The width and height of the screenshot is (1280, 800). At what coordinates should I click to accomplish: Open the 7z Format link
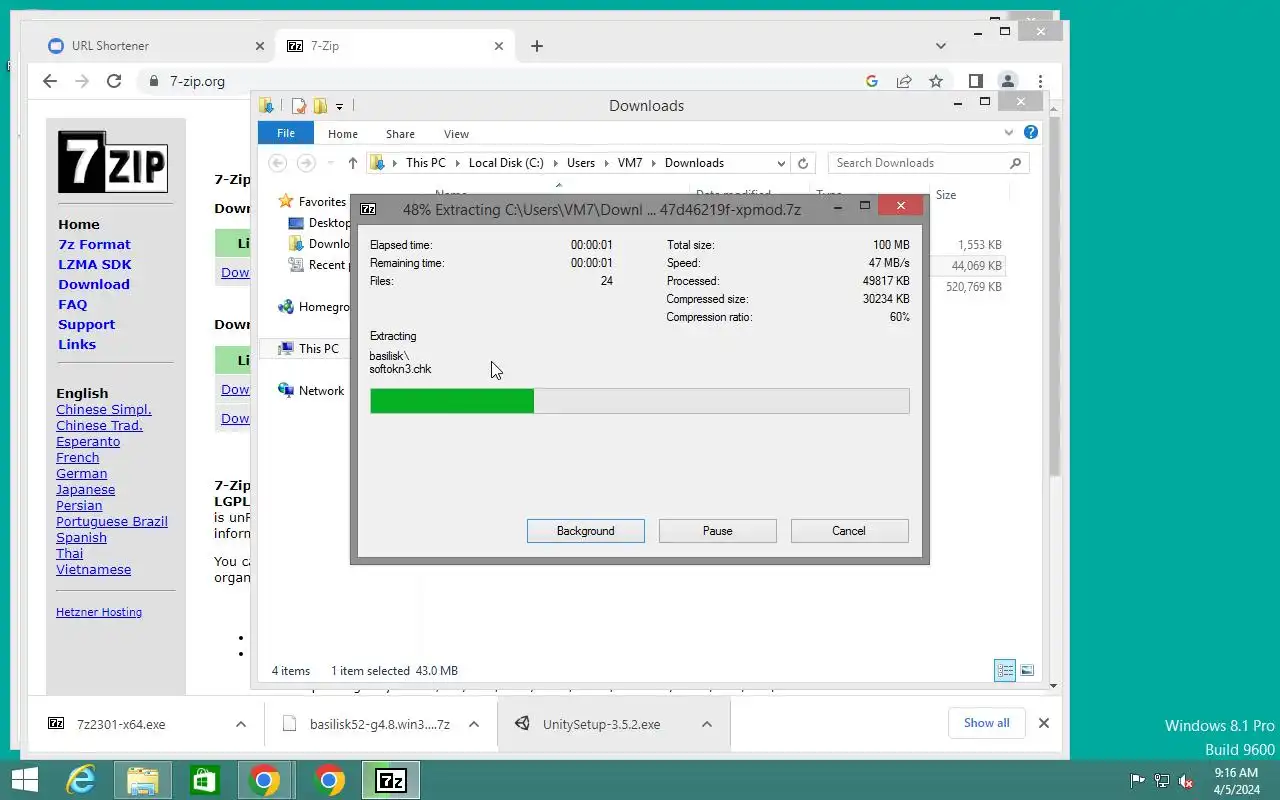(94, 245)
